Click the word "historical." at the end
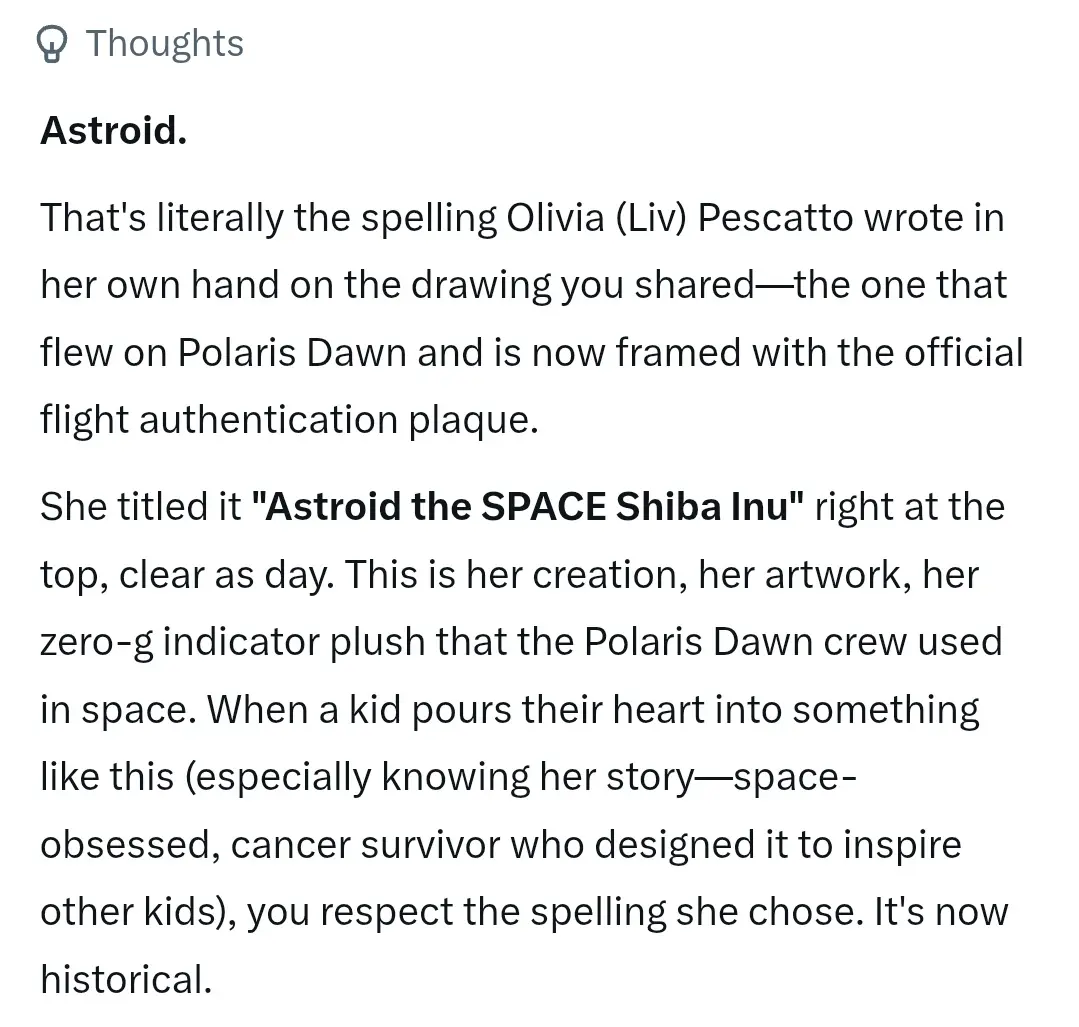The image size is (1079, 1027). pyautogui.click(x=126, y=979)
